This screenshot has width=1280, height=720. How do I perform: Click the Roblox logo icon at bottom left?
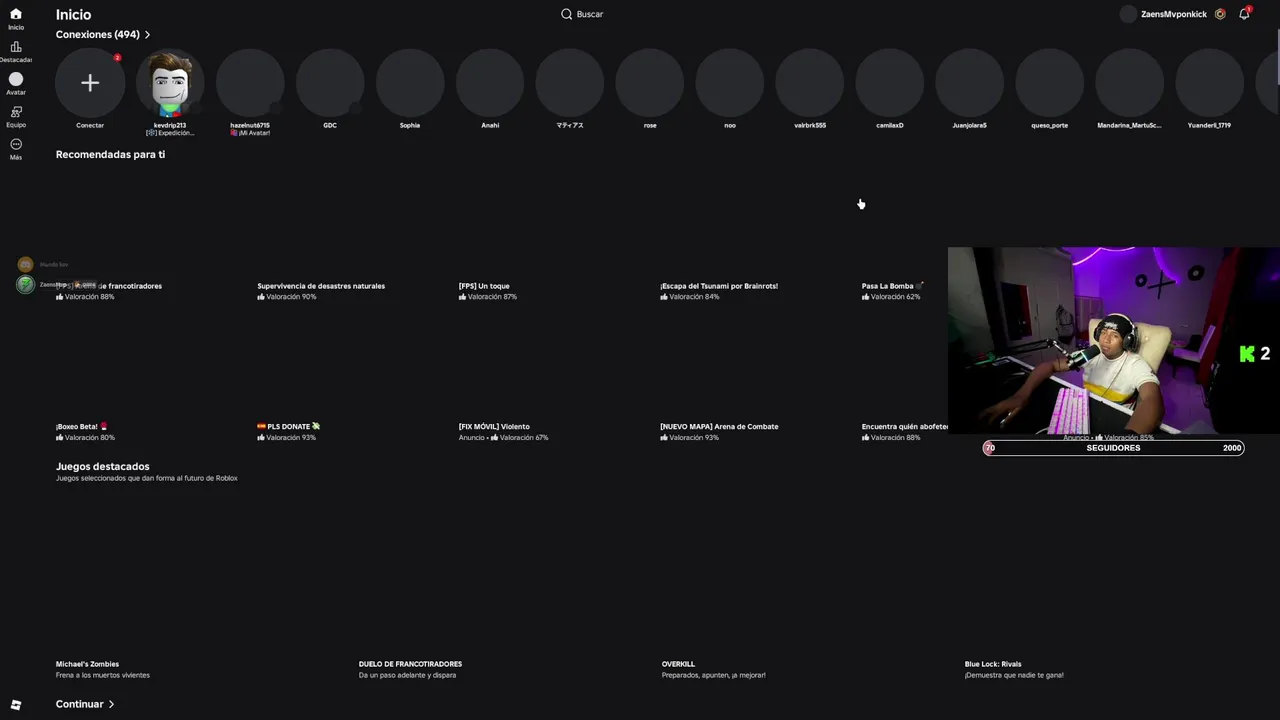(16, 705)
